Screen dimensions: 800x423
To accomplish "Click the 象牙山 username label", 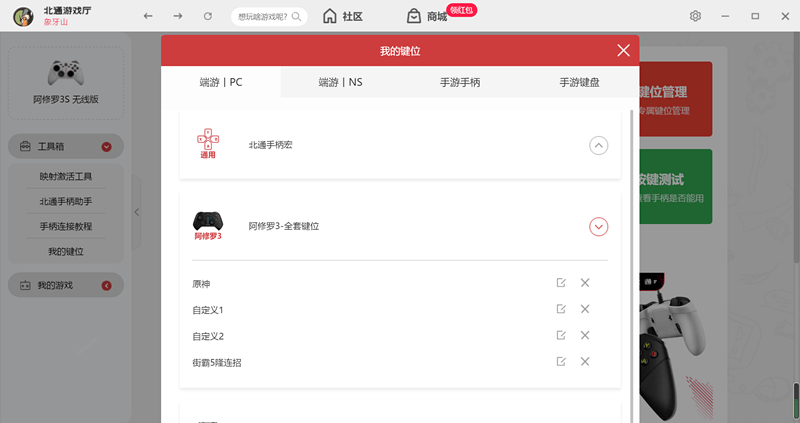I will [56, 22].
